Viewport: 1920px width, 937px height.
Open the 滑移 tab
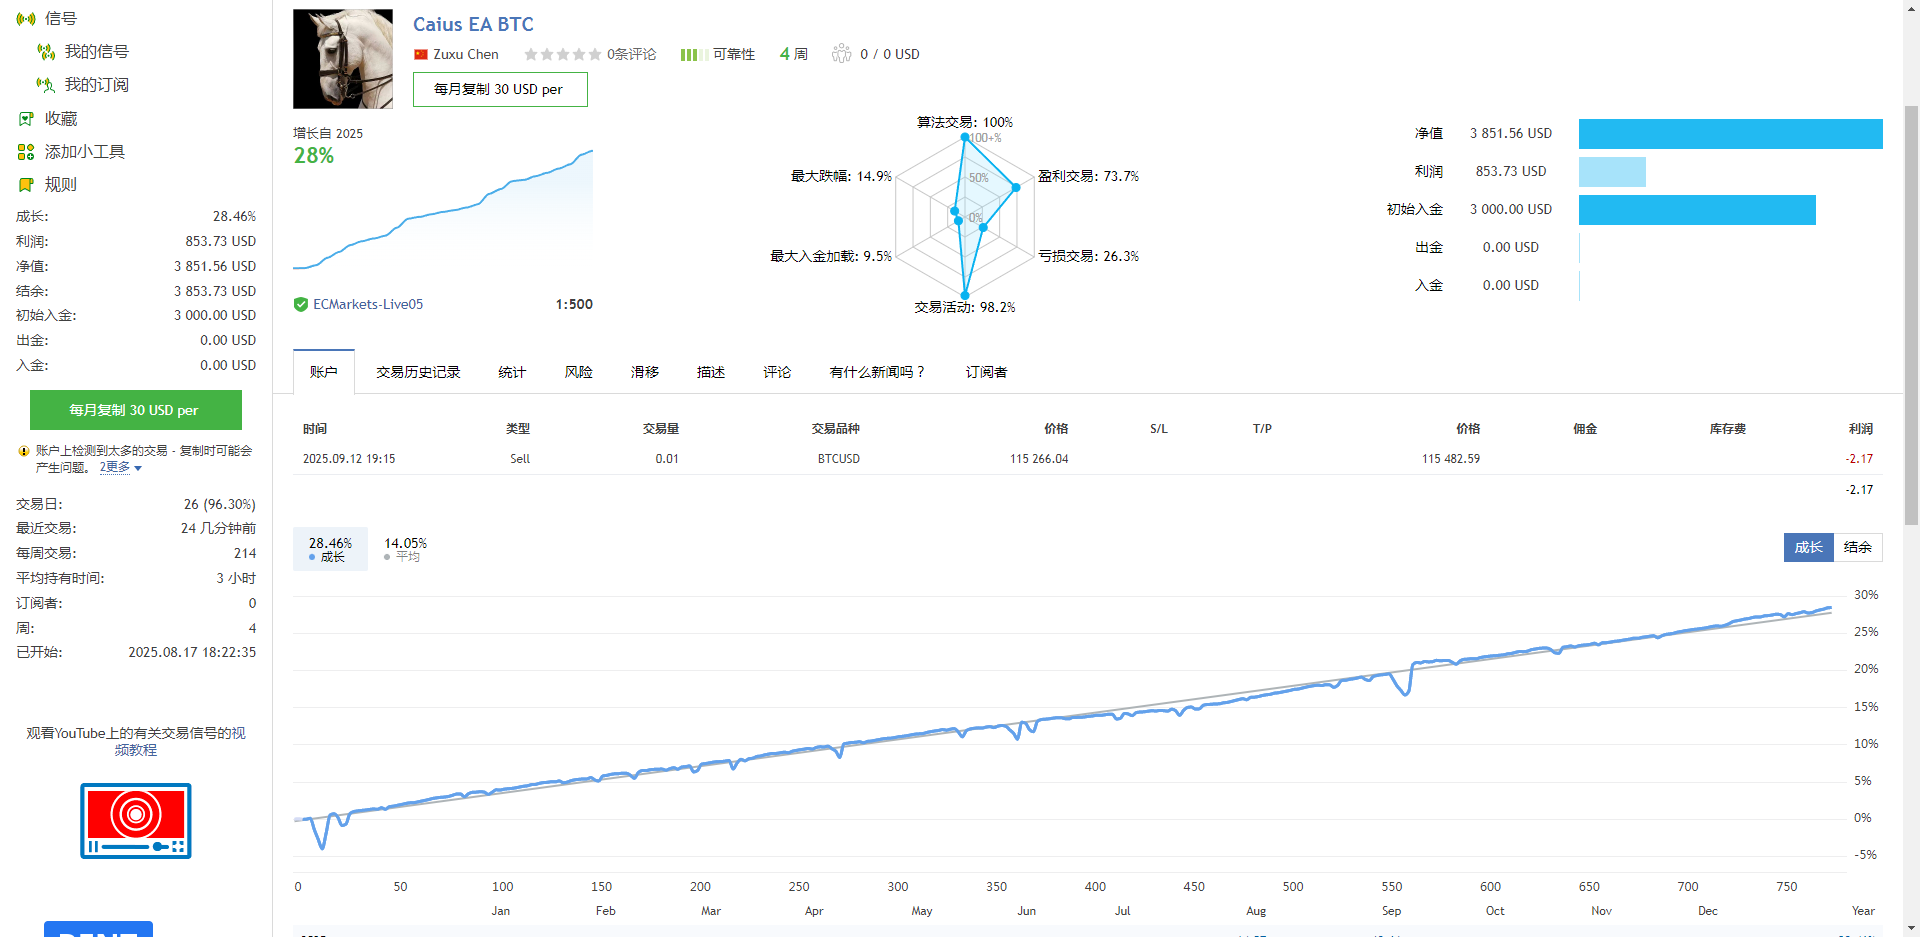tap(645, 372)
